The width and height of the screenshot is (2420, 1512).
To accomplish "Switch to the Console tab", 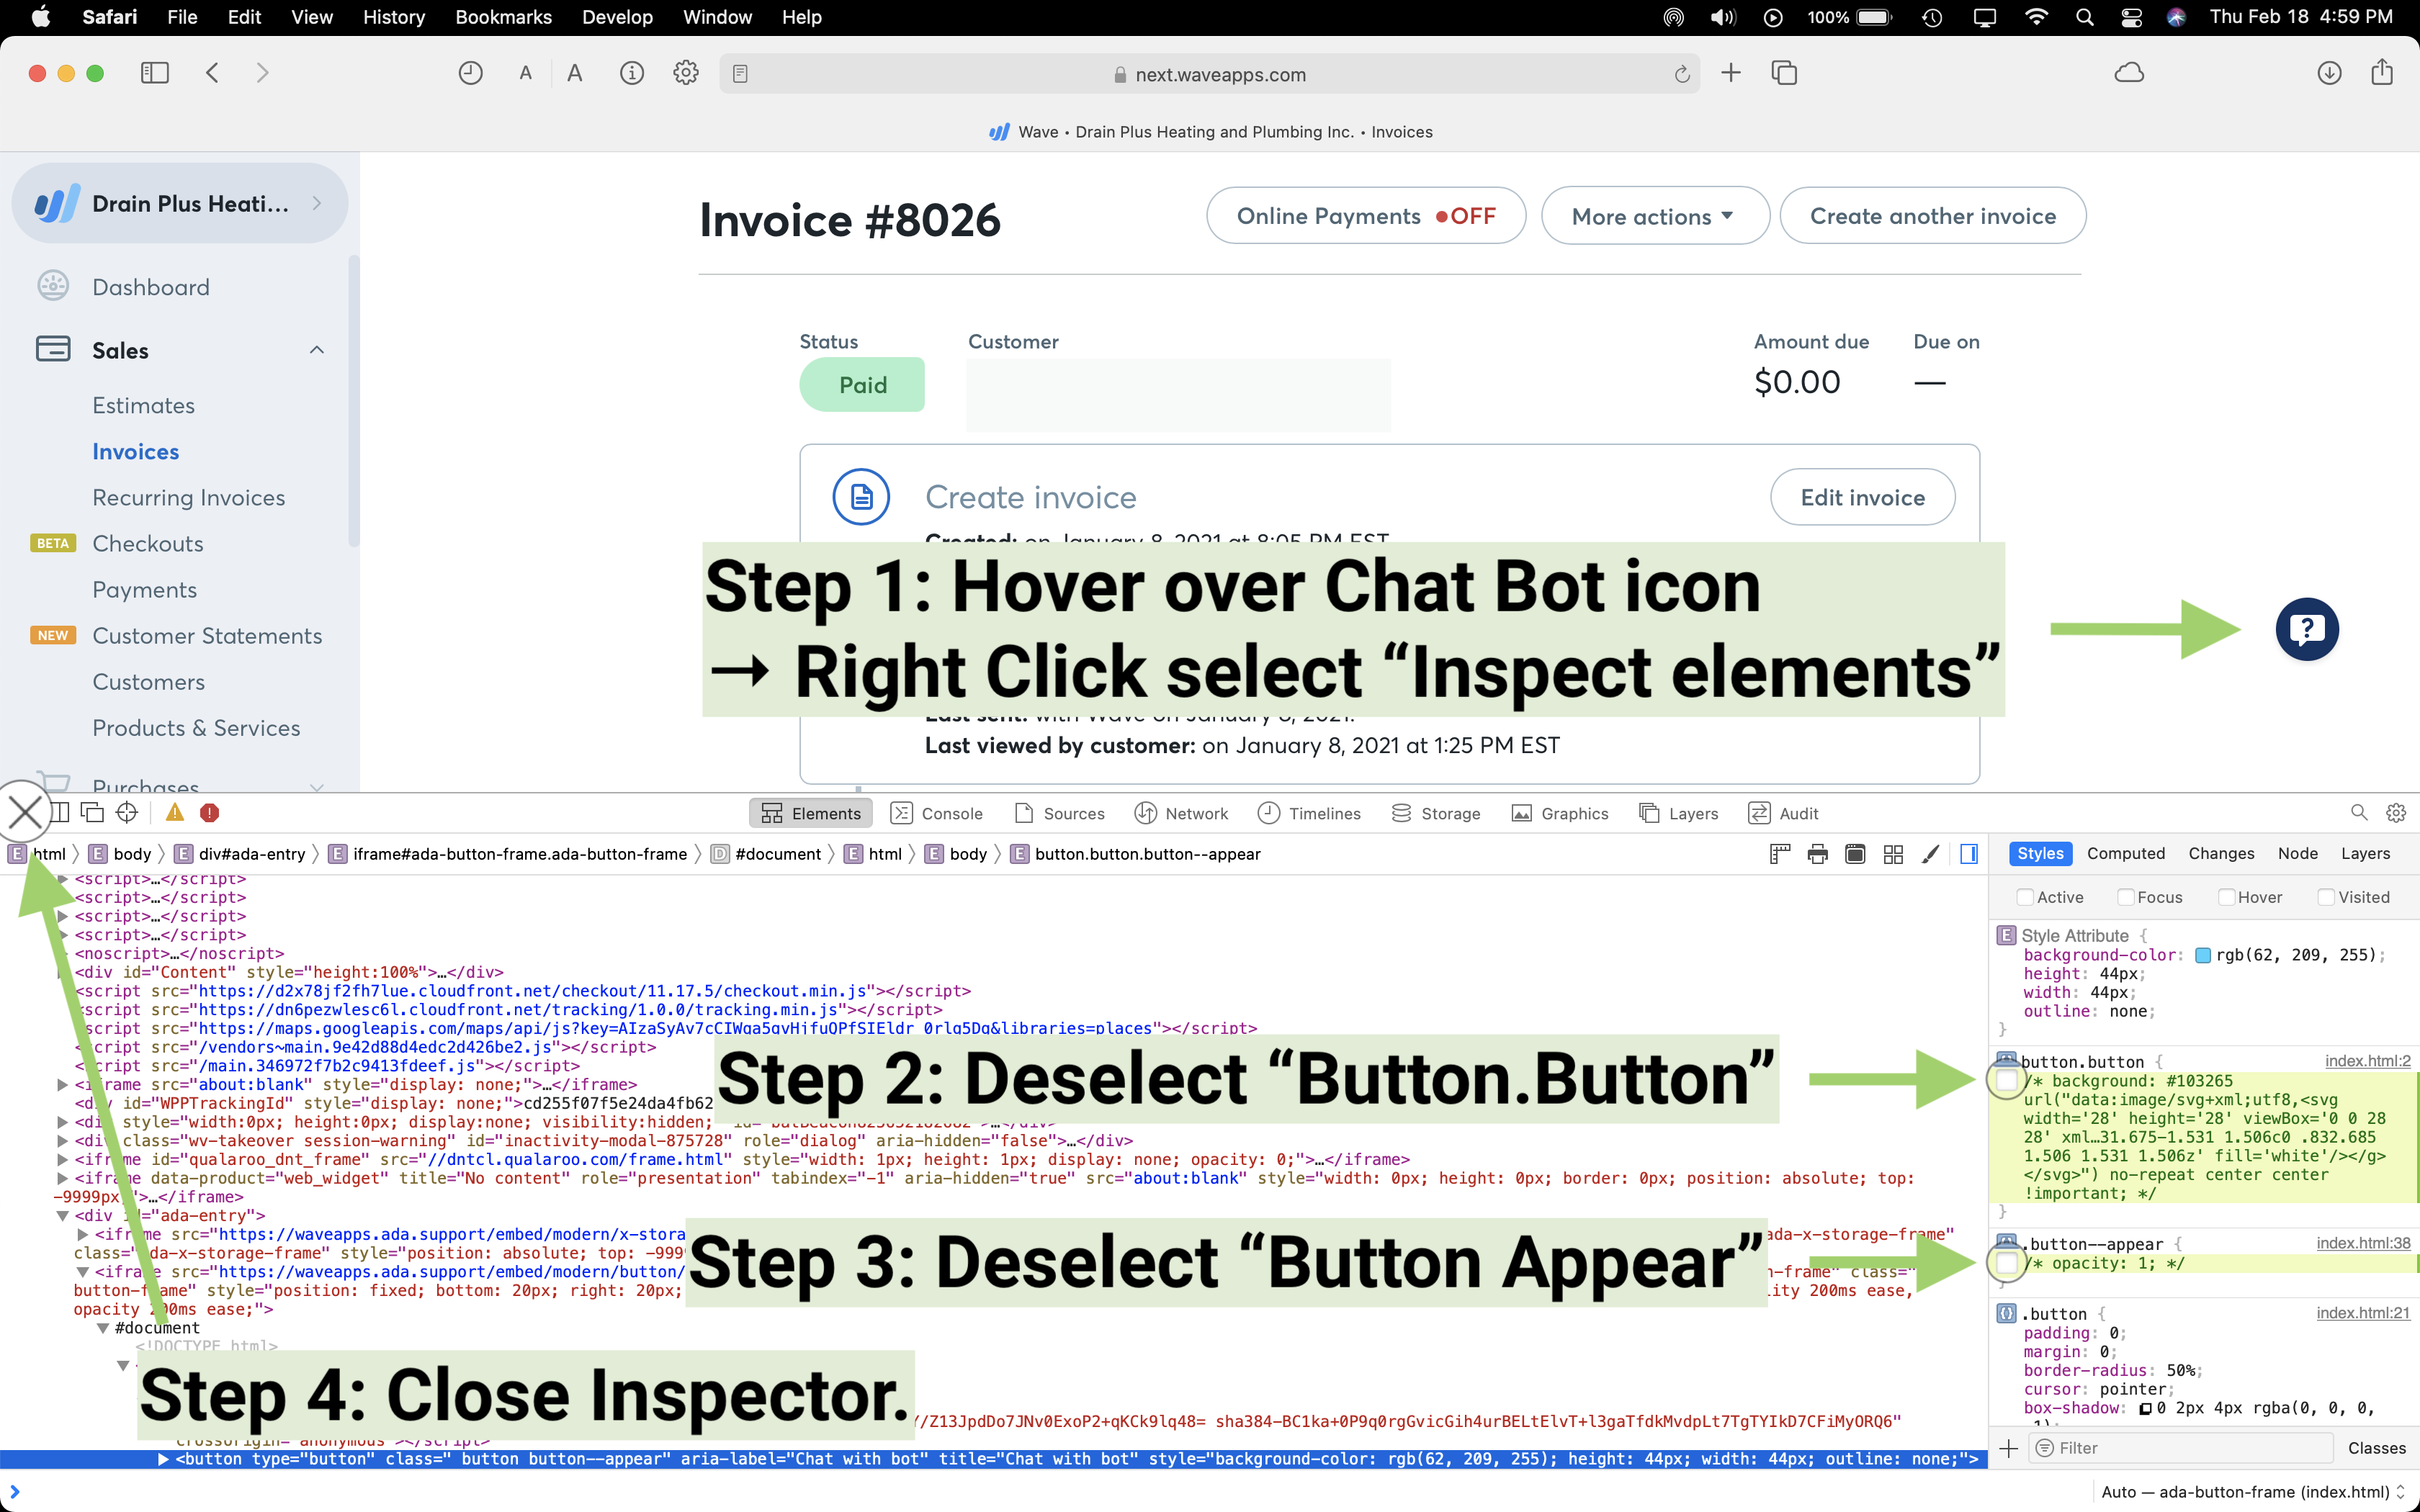I will tap(936, 813).
